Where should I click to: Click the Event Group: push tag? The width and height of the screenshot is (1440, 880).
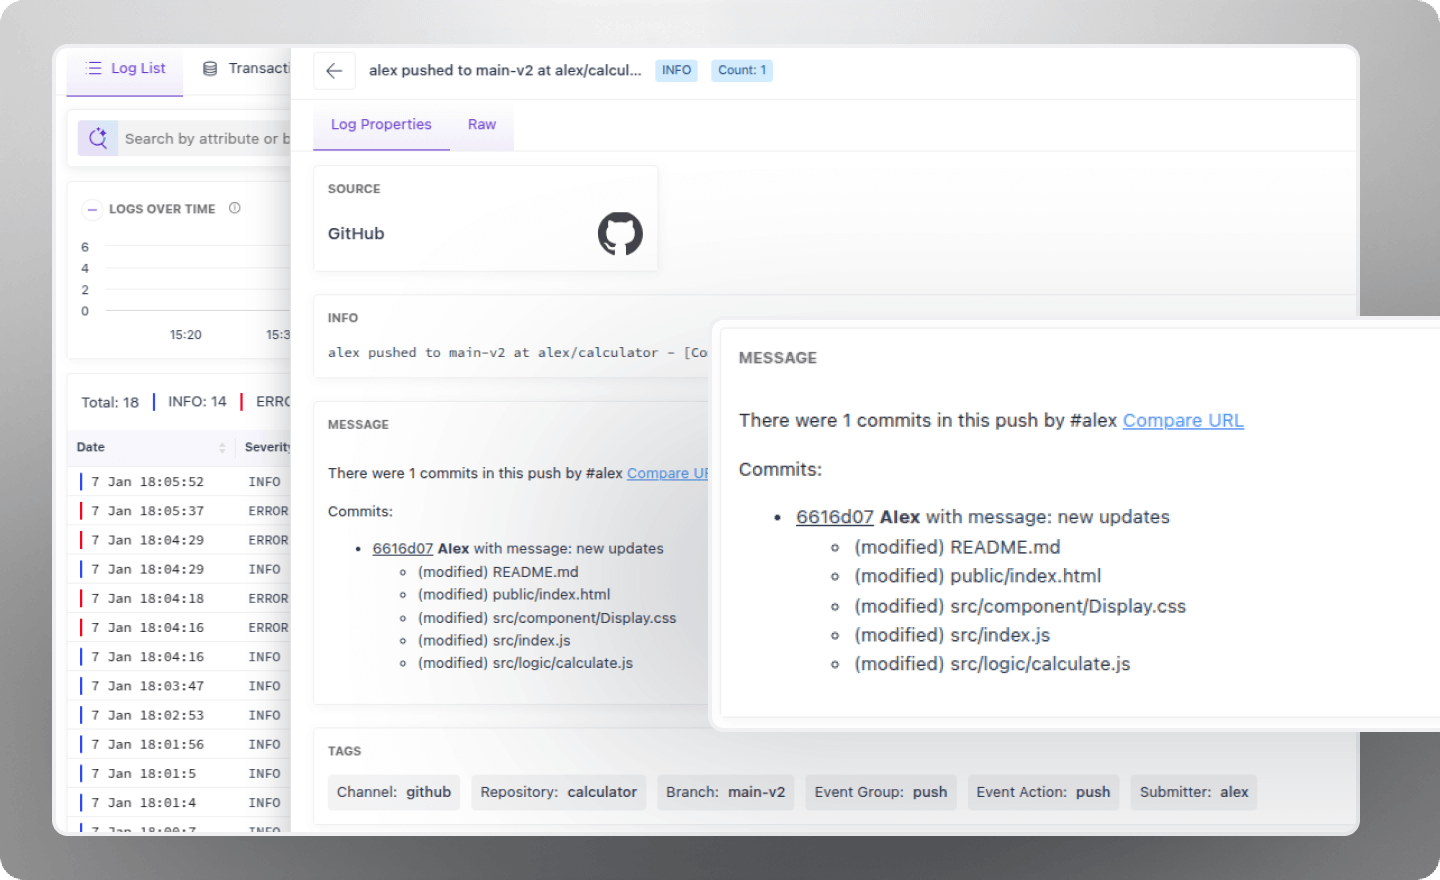tap(881, 792)
